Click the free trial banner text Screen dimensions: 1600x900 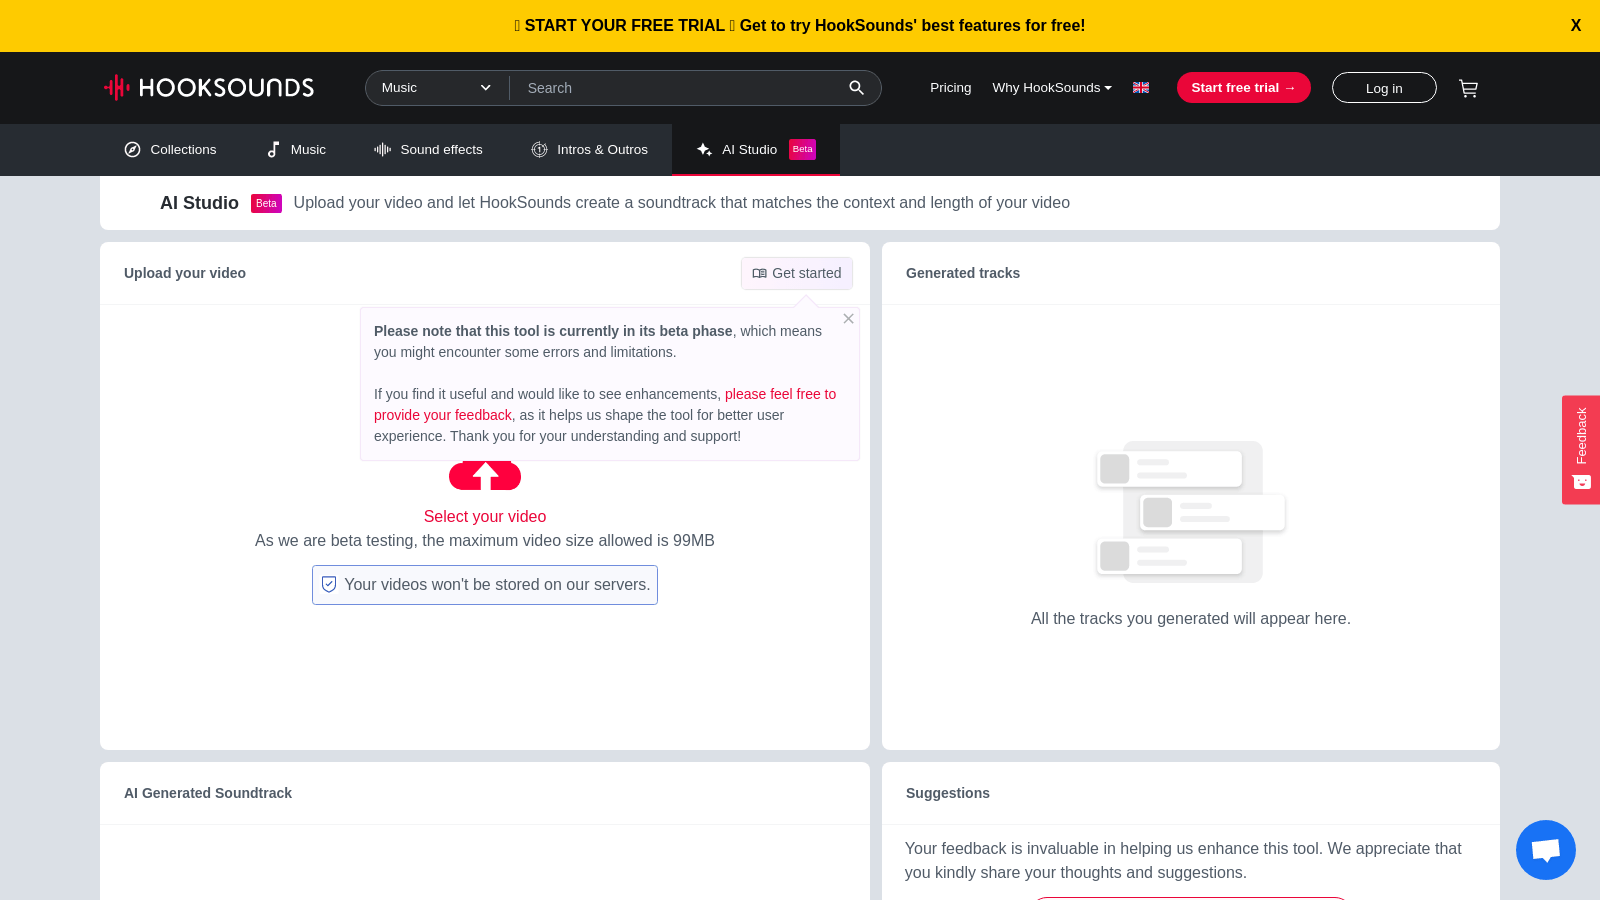coord(800,26)
